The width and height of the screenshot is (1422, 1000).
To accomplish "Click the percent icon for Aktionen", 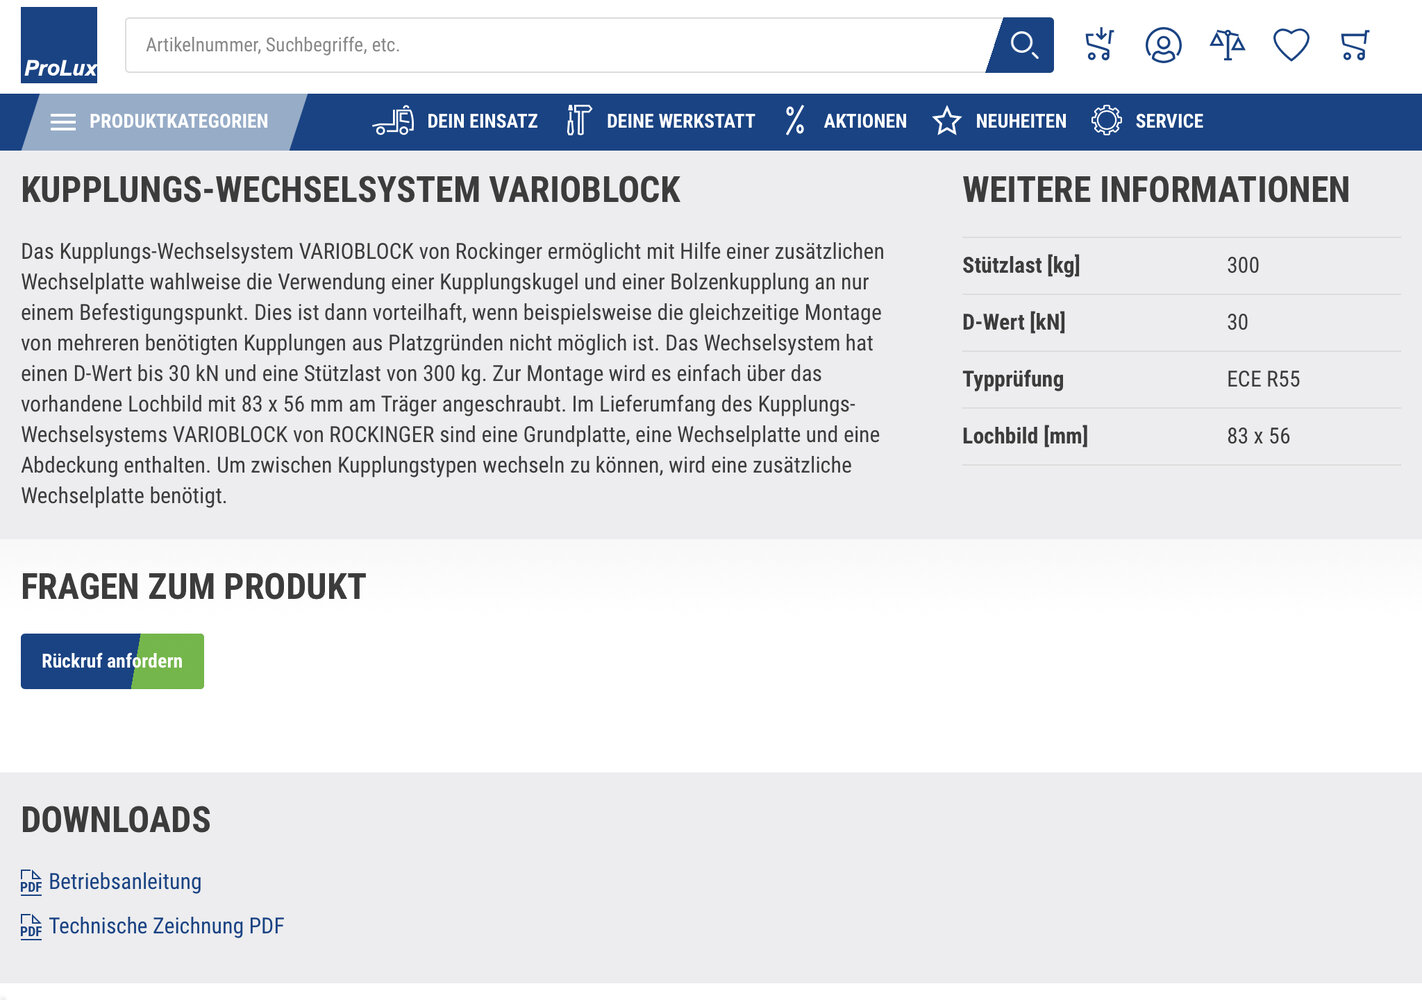I will [795, 121].
